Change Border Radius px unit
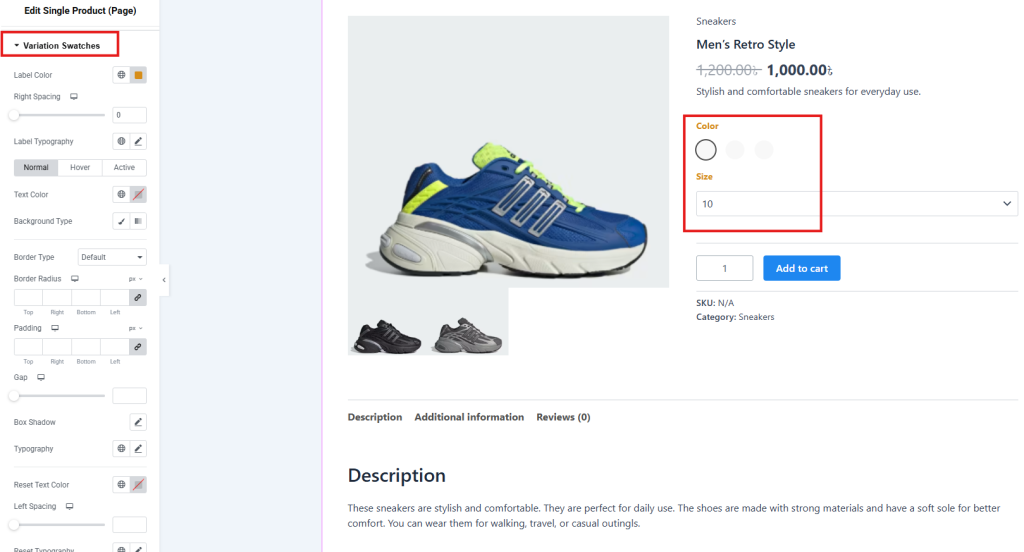The image size is (1024, 552). click(135, 279)
